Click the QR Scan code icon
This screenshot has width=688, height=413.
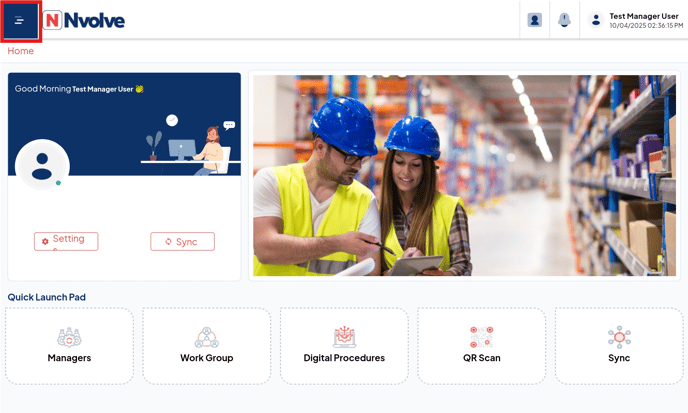point(482,337)
